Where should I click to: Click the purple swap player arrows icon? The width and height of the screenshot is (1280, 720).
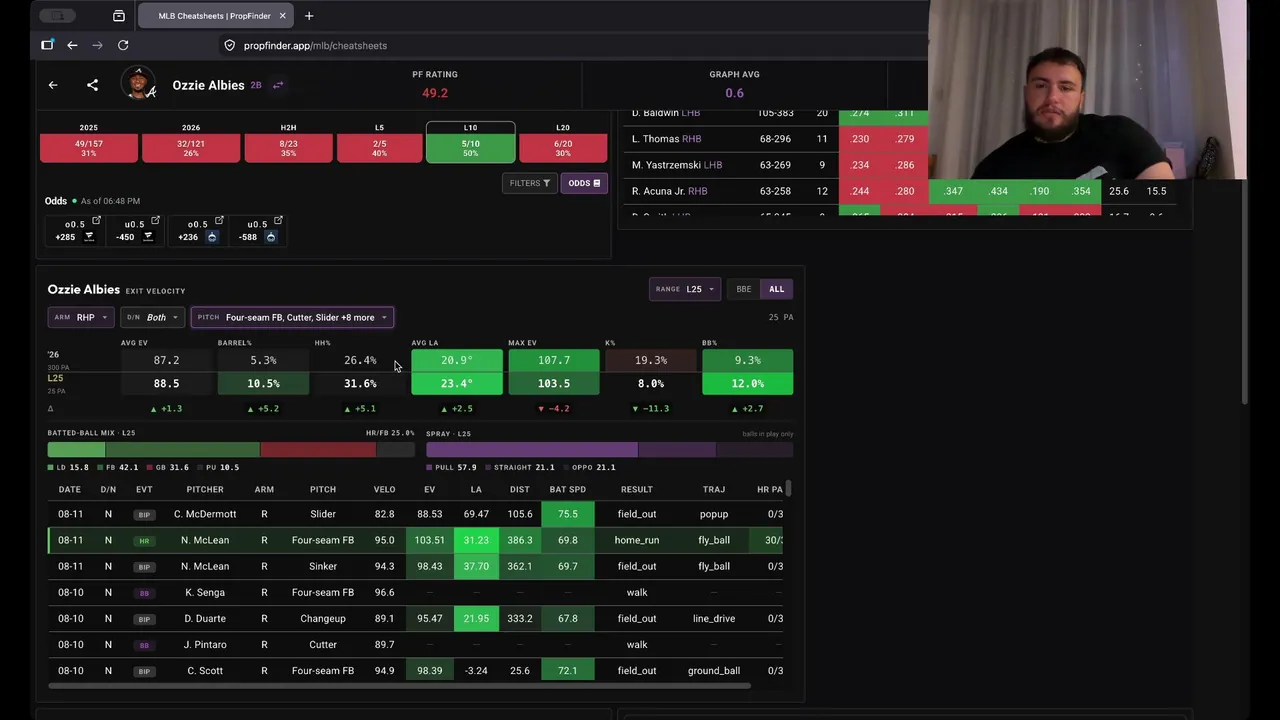click(278, 85)
